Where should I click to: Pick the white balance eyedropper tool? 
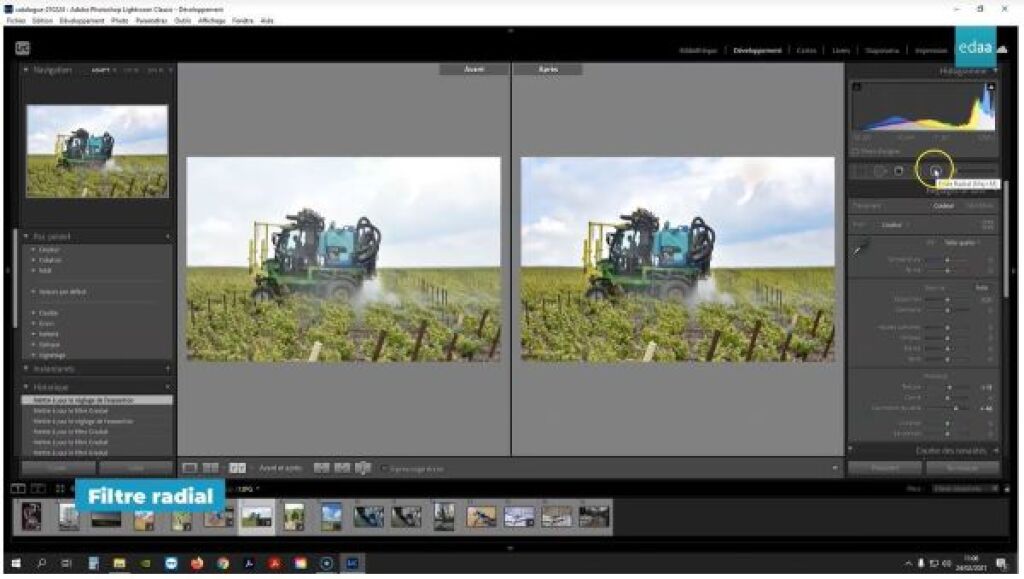pyautogui.click(x=857, y=247)
